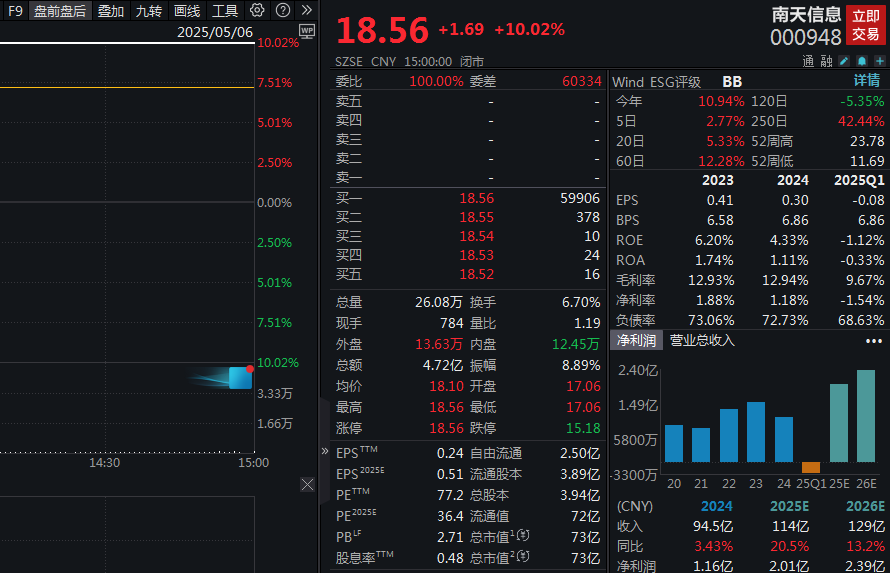The height and width of the screenshot is (573, 890).
Task: Add stock with the plus icon
Action: click(x=880, y=61)
